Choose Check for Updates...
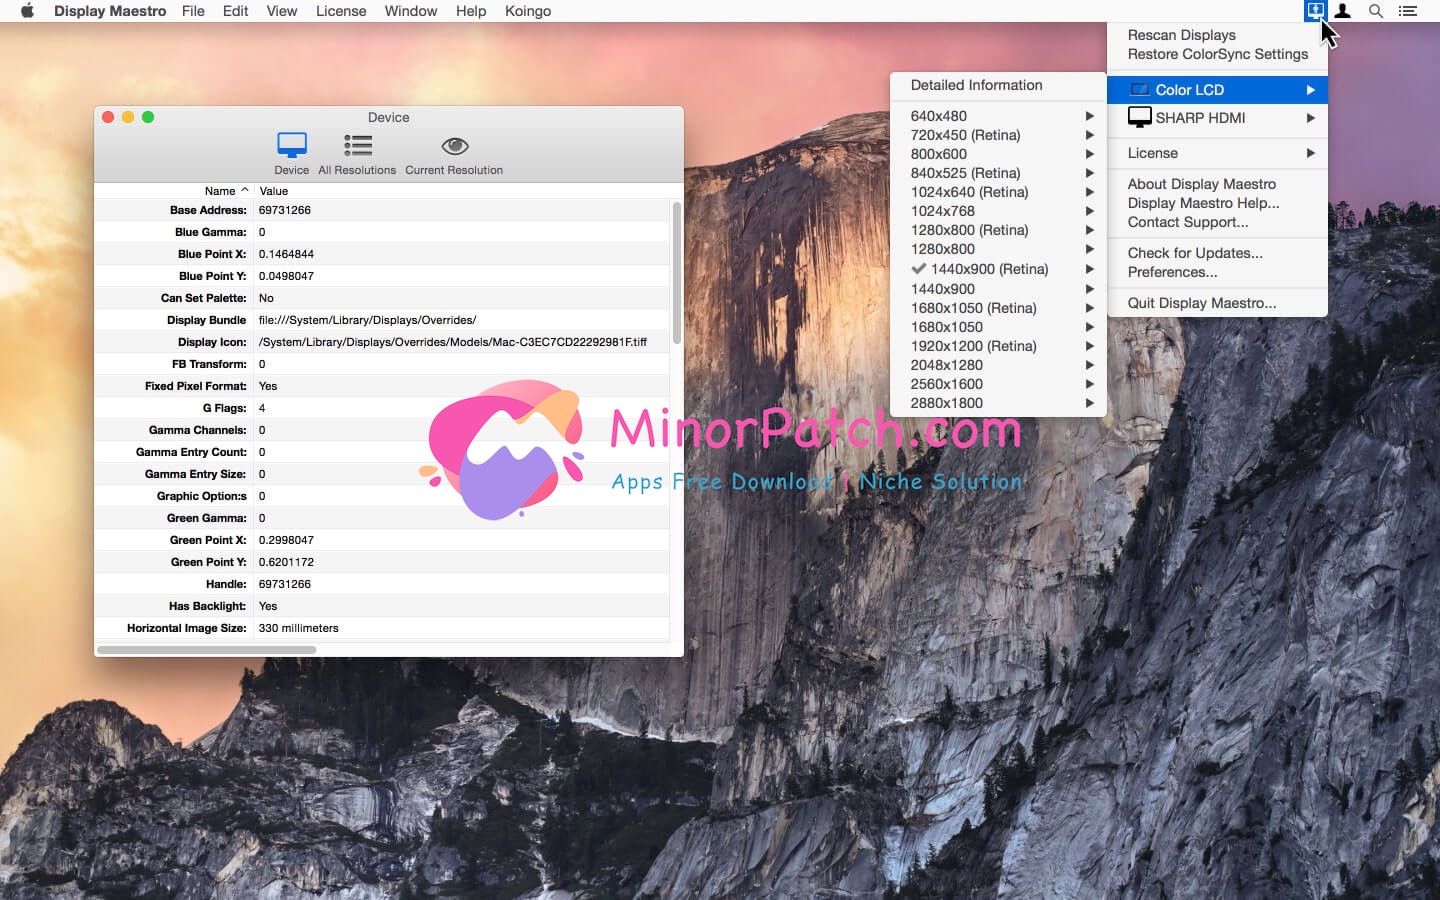1440x900 pixels. 1217,253
